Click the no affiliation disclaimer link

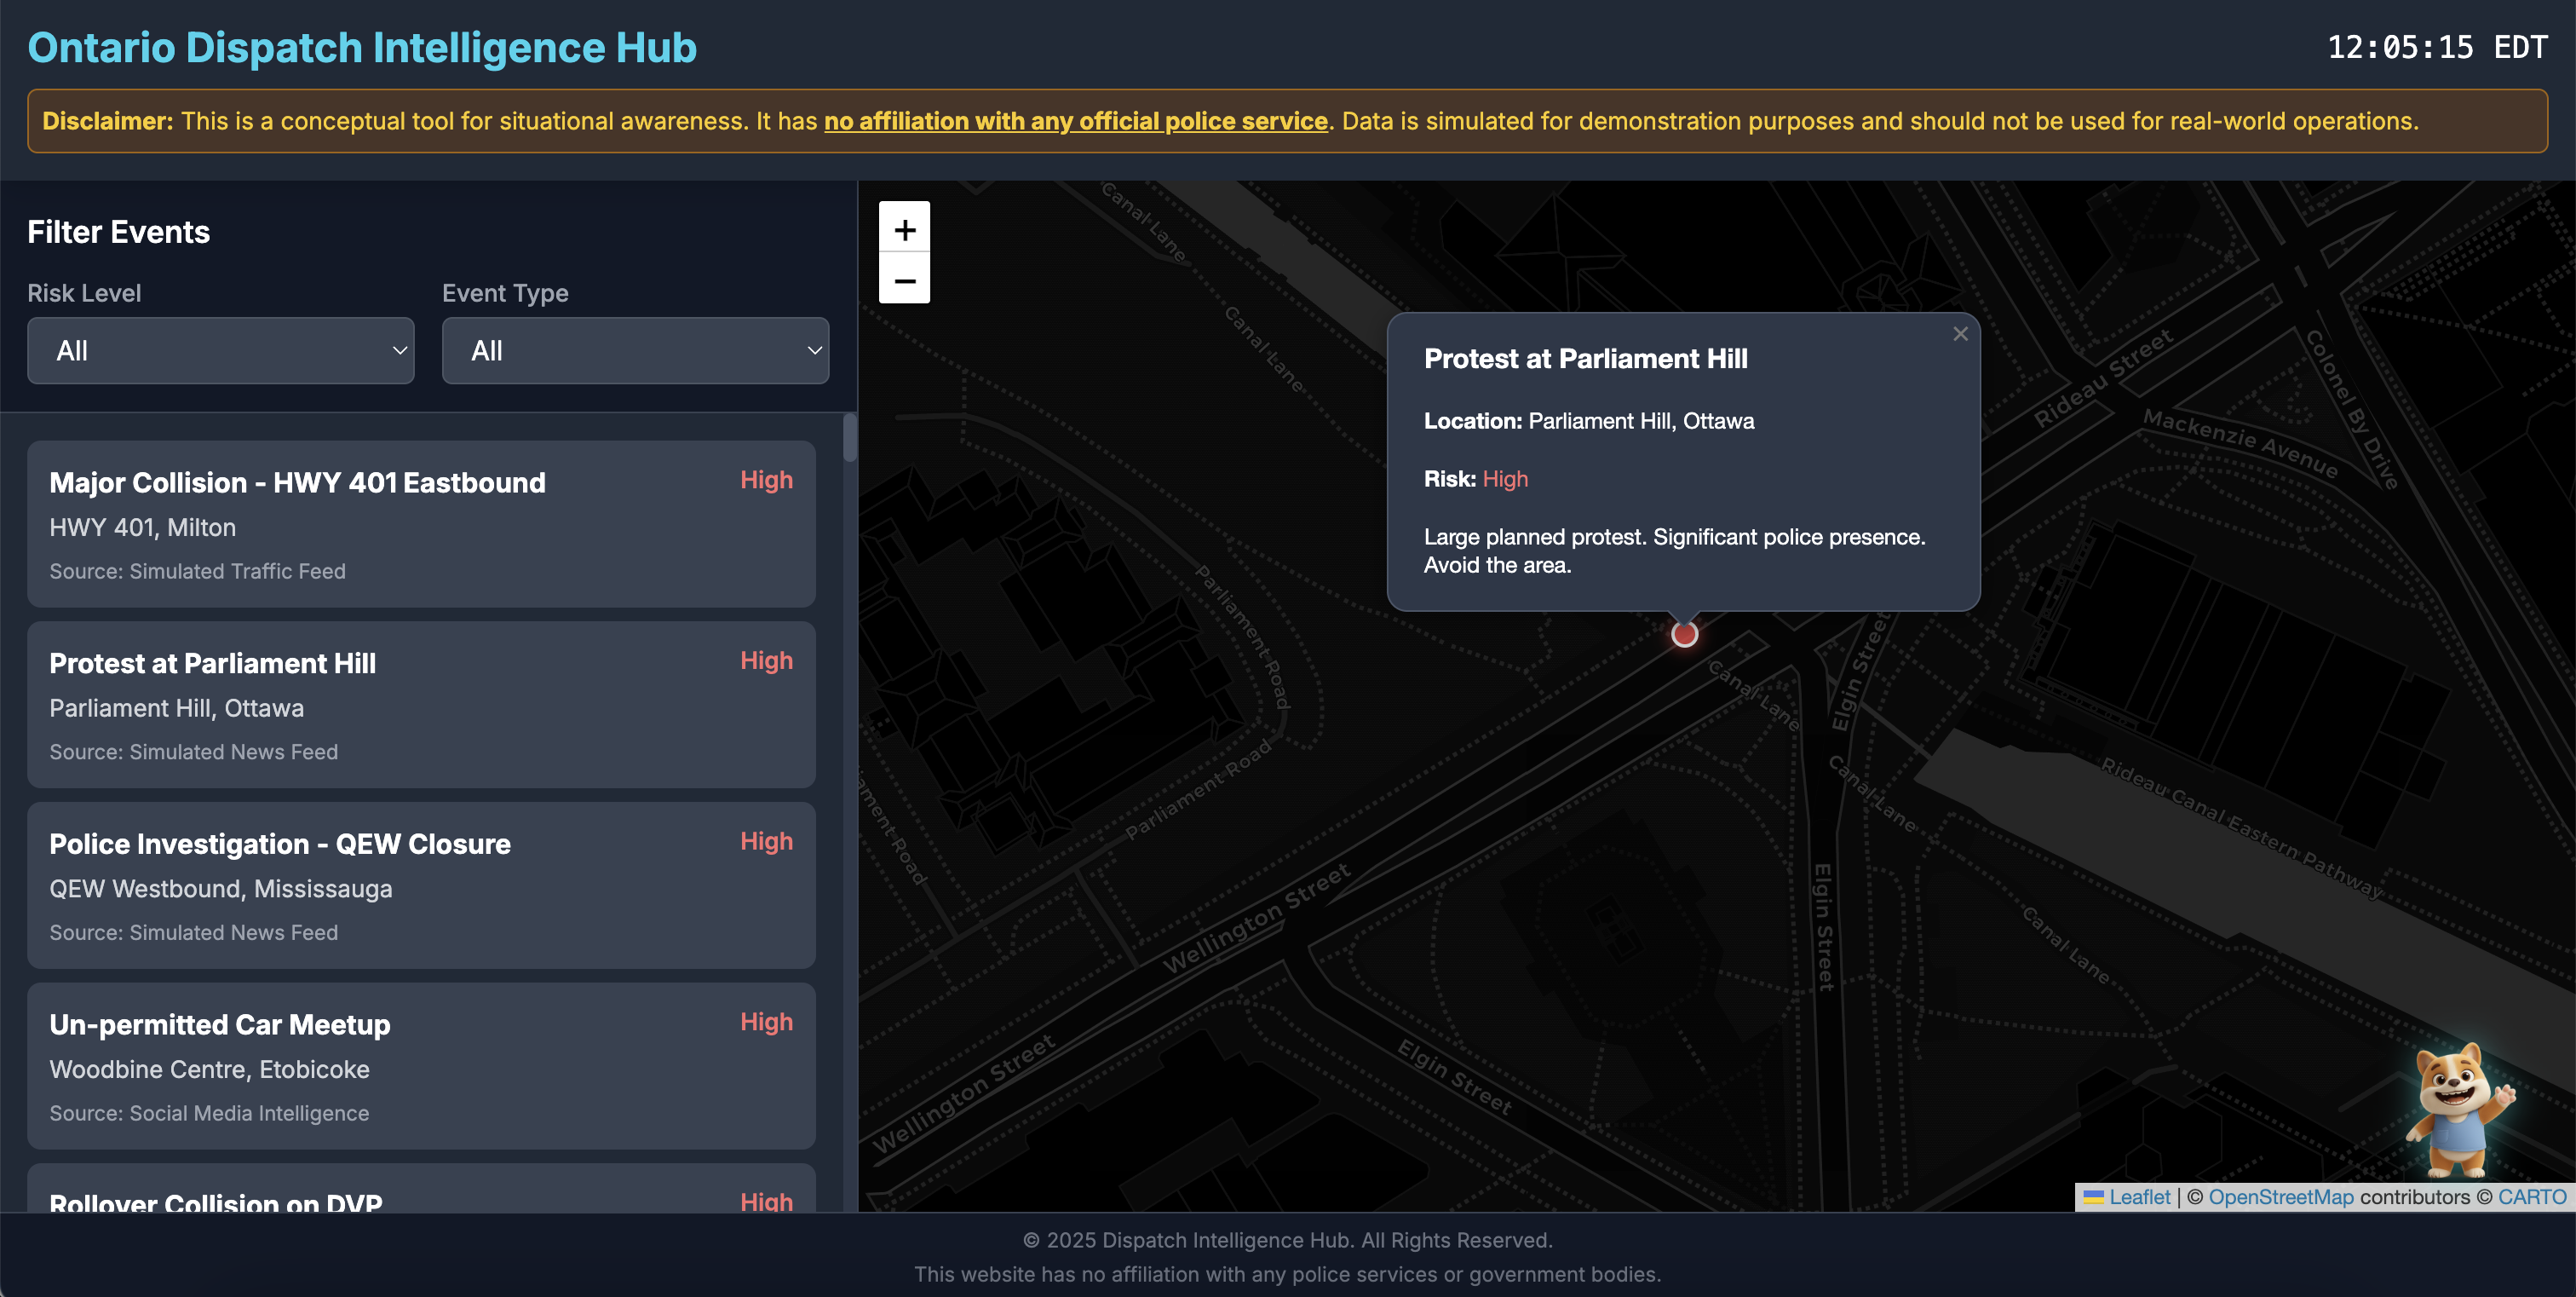point(1075,121)
